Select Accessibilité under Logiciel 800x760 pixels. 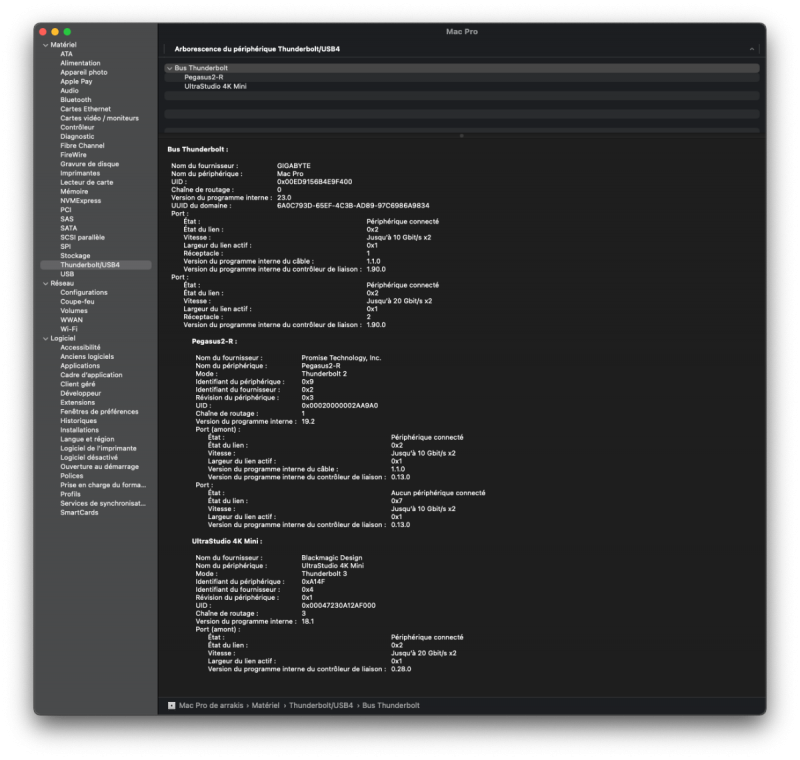point(80,348)
